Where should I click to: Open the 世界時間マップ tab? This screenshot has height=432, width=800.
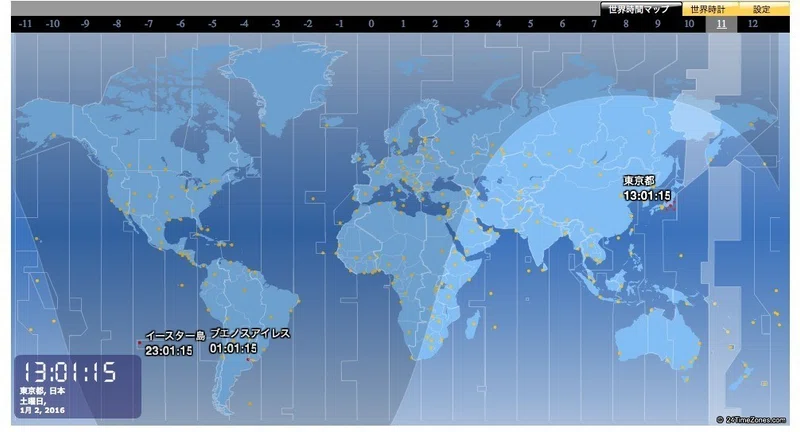[x=641, y=9]
